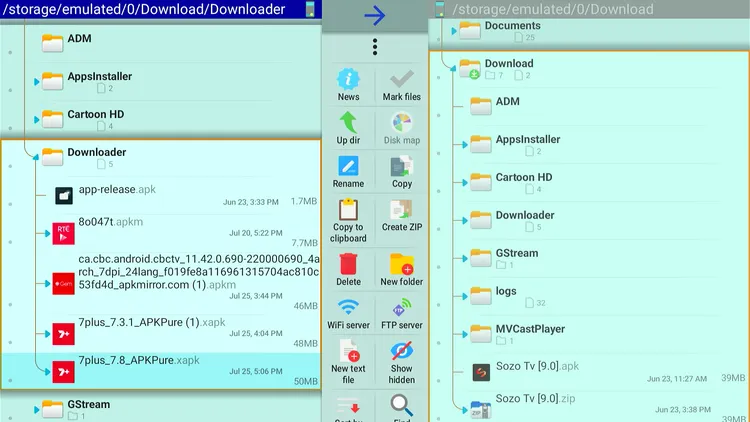Screen dimensions: 750x422
Task: Click the Rename pencil icon
Action: pos(348,166)
